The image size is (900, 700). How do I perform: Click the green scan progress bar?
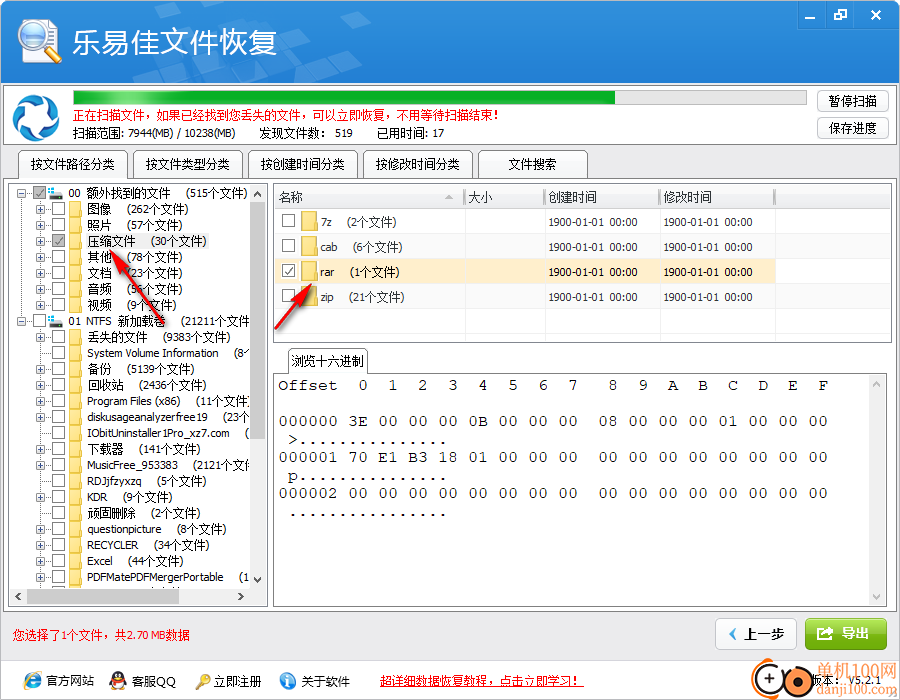[x=439, y=98]
